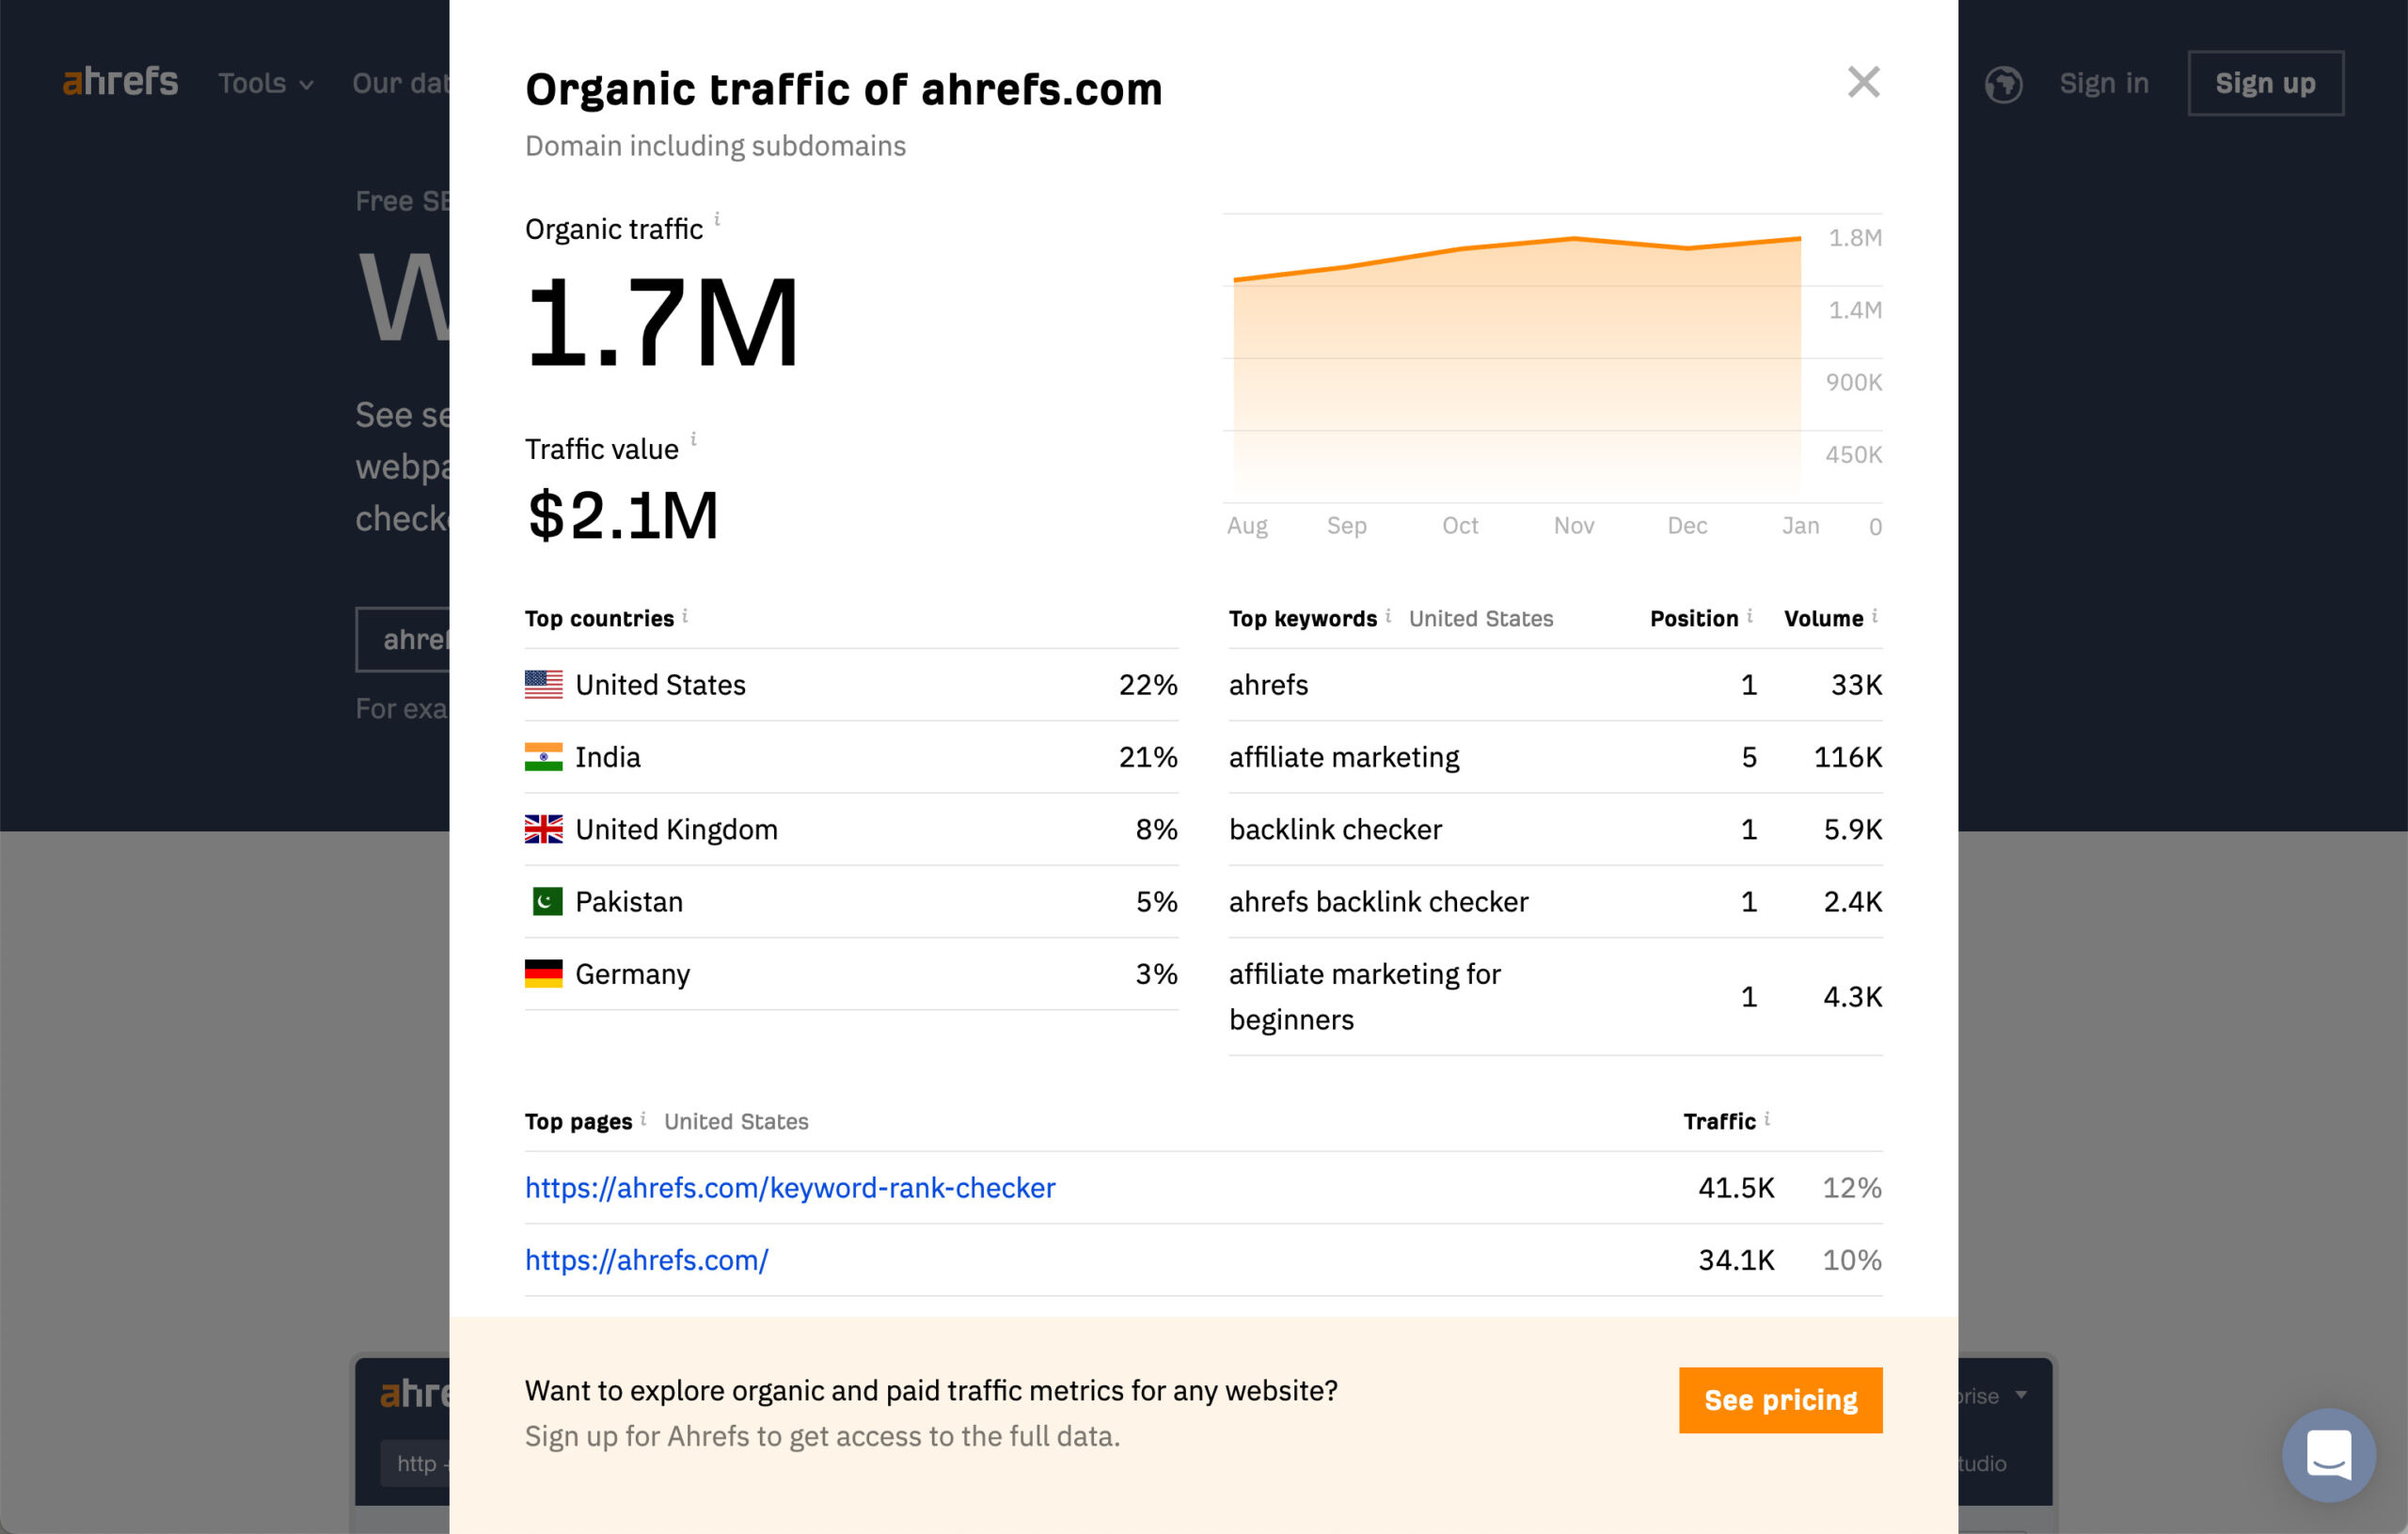Click the globe/language selector icon
Image resolution: width=2408 pixels, height=1534 pixels.
2003,83
